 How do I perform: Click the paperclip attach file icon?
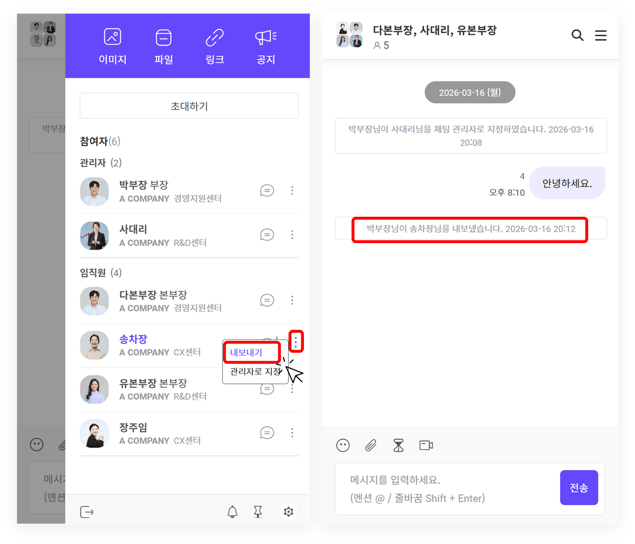[x=370, y=445]
